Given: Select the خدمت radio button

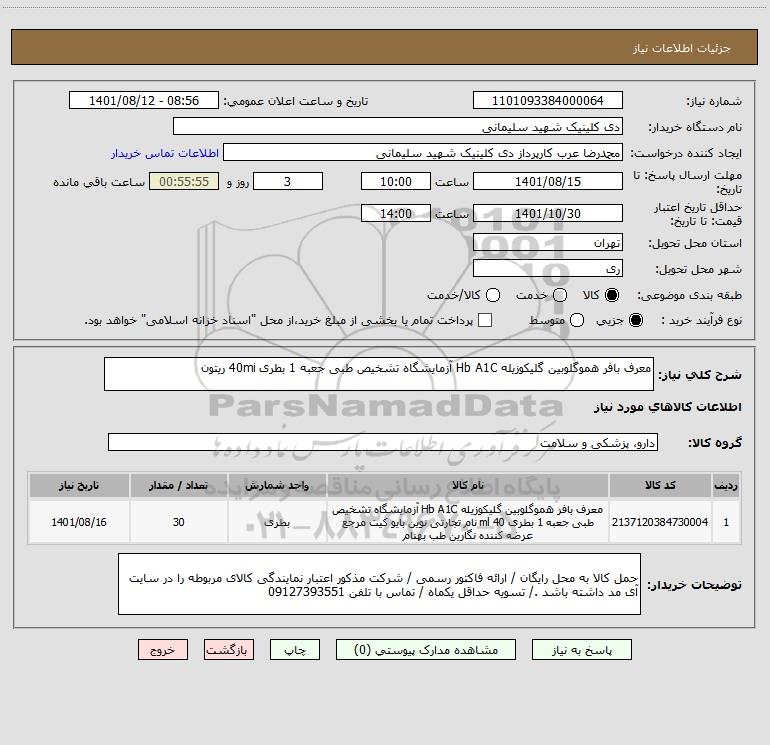Looking at the screenshot, I should [560, 295].
